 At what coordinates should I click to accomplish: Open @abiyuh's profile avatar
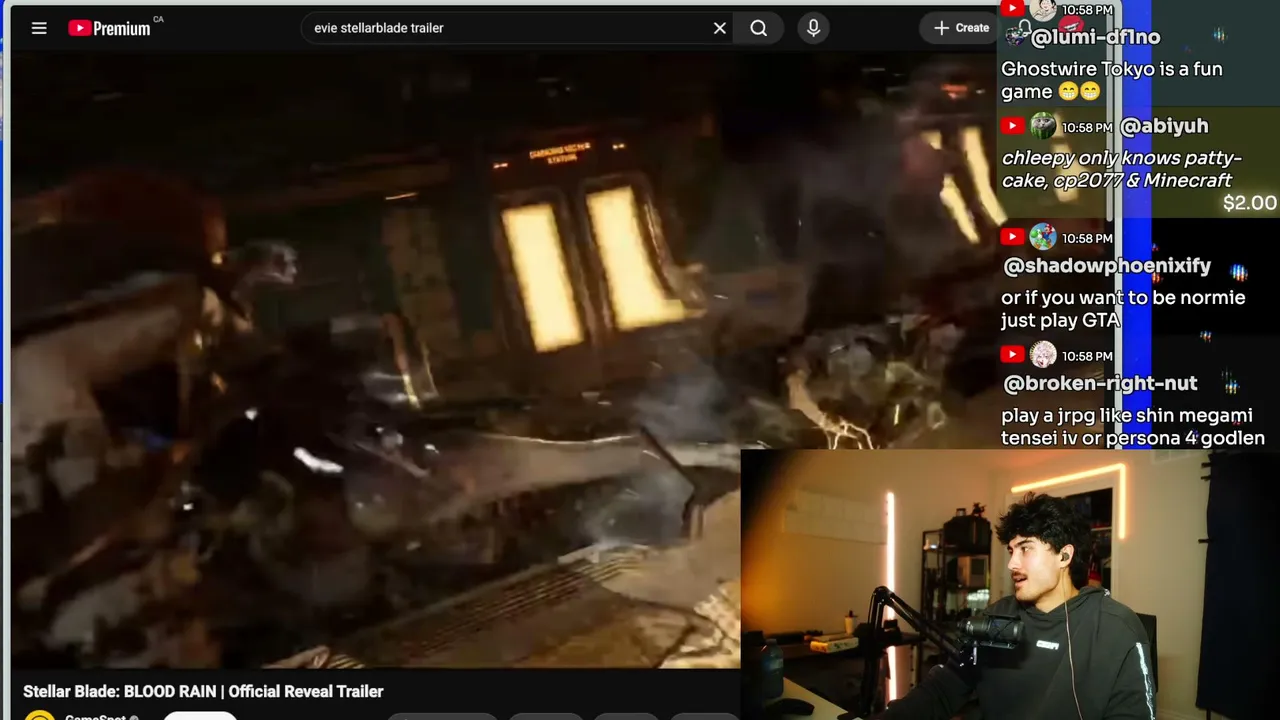tap(1043, 126)
